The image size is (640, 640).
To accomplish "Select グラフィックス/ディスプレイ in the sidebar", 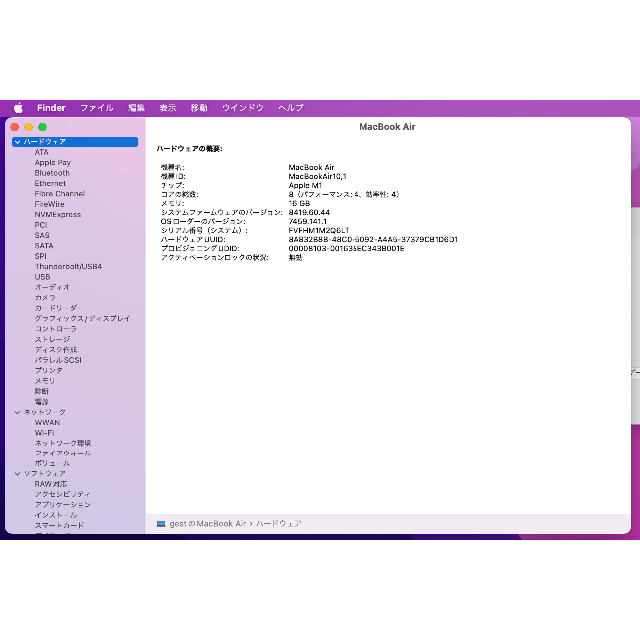I will 82,318.
